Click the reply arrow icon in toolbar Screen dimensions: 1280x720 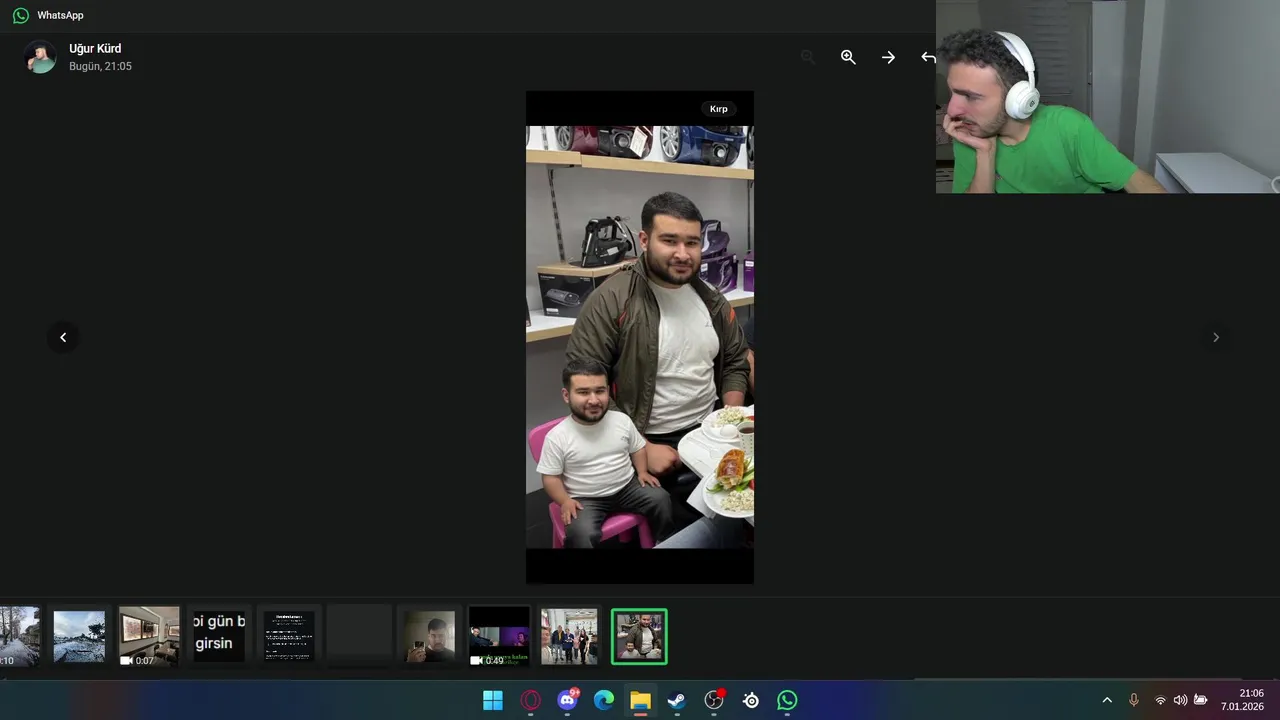coord(928,57)
